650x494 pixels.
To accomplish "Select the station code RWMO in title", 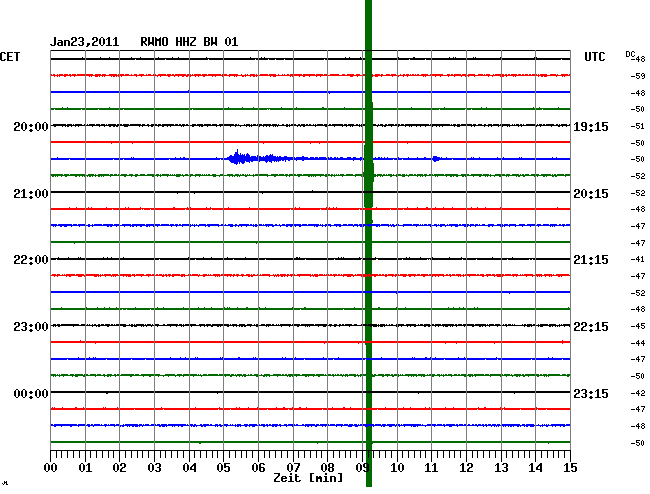I will pos(154,42).
